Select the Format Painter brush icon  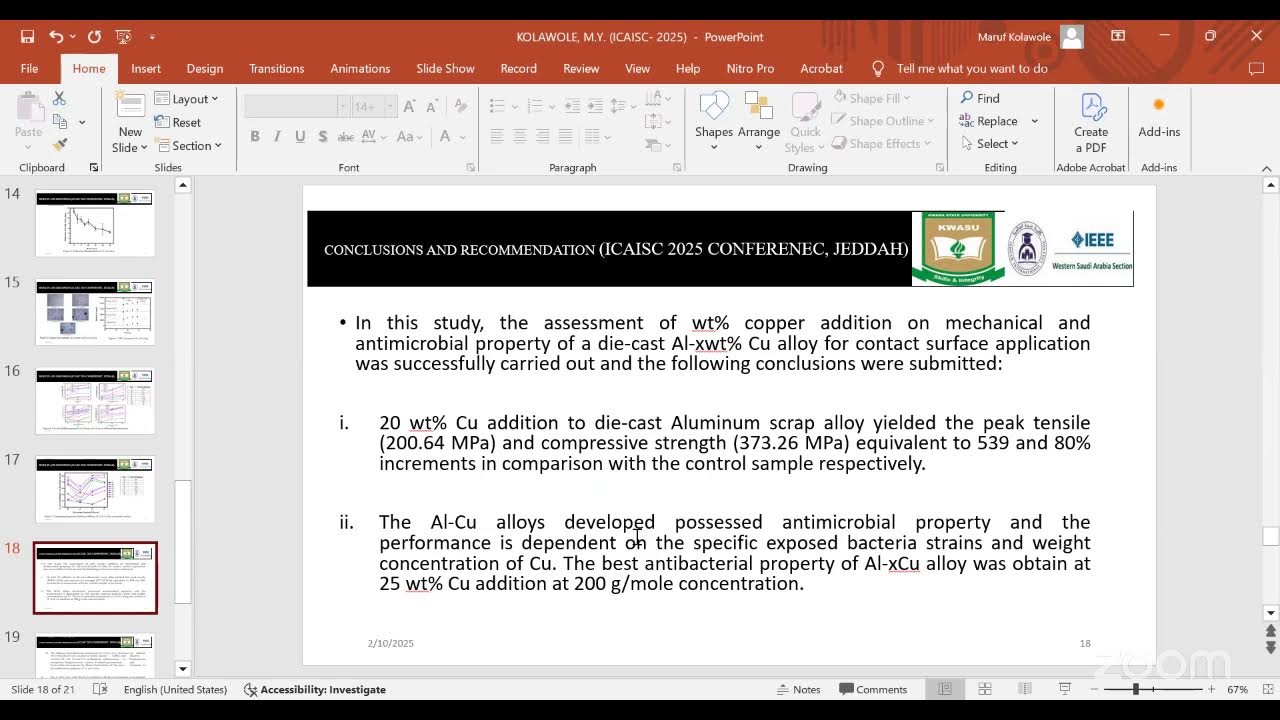pyautogui.click(x=60, y=145)
